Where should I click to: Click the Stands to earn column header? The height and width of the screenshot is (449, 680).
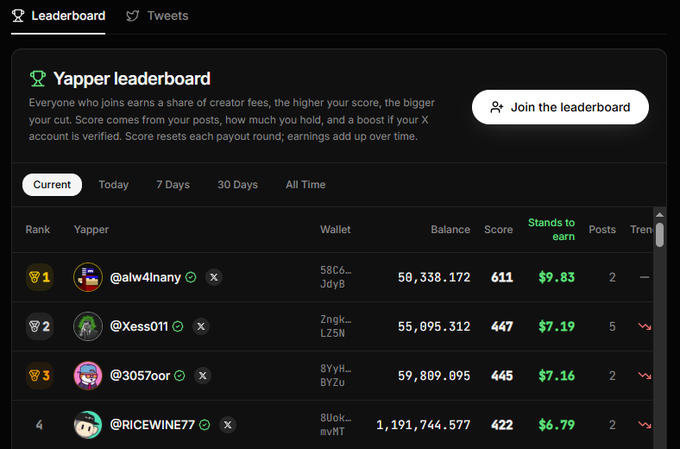point(551,229)
